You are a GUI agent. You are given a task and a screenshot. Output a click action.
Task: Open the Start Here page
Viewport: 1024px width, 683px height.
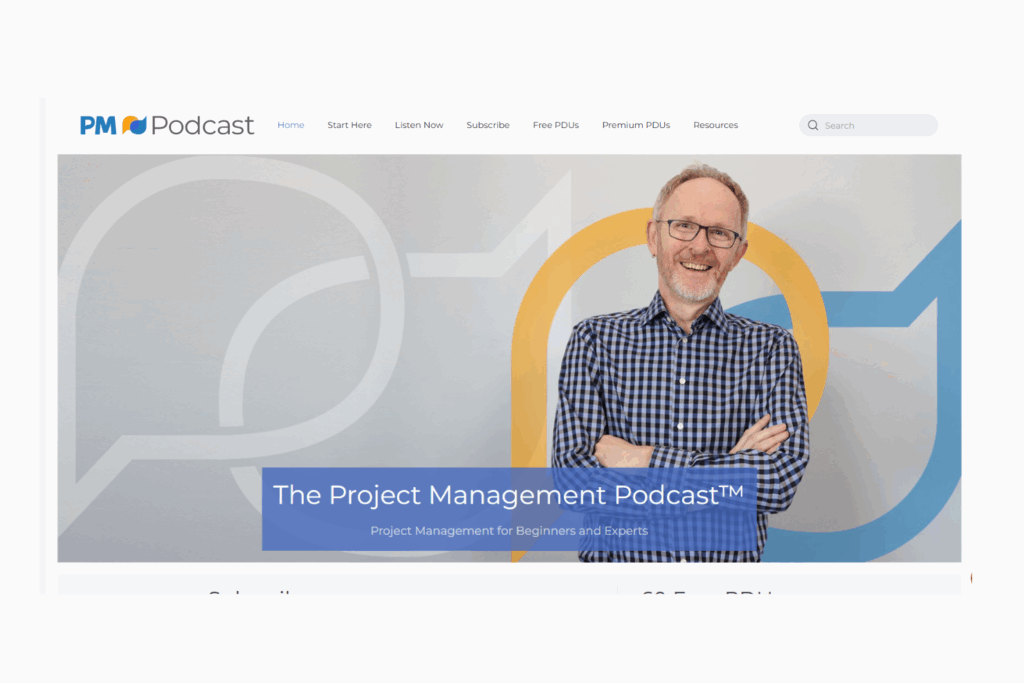[x=349, y=125]
